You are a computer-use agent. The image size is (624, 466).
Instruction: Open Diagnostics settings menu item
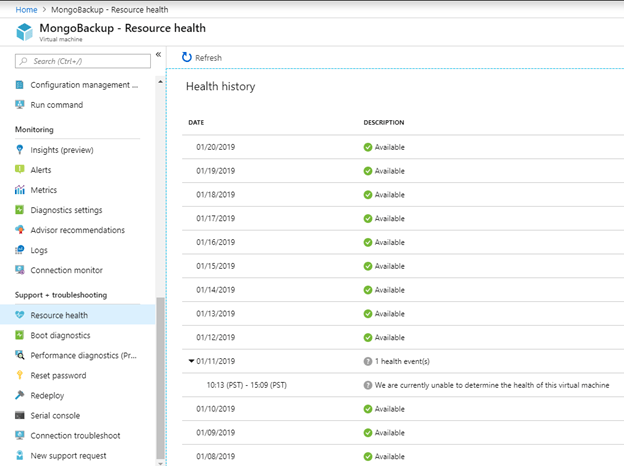pyautogui.click(x=66, y=210)
